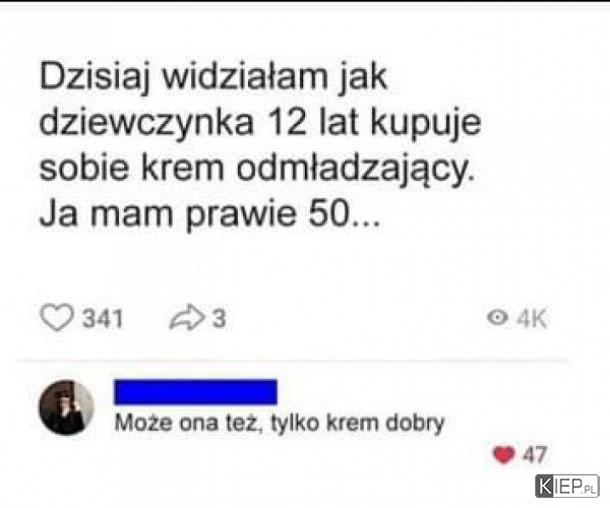The image size is (610, 508).
Task: Click the 341 likes count
Action: (103, 319)
